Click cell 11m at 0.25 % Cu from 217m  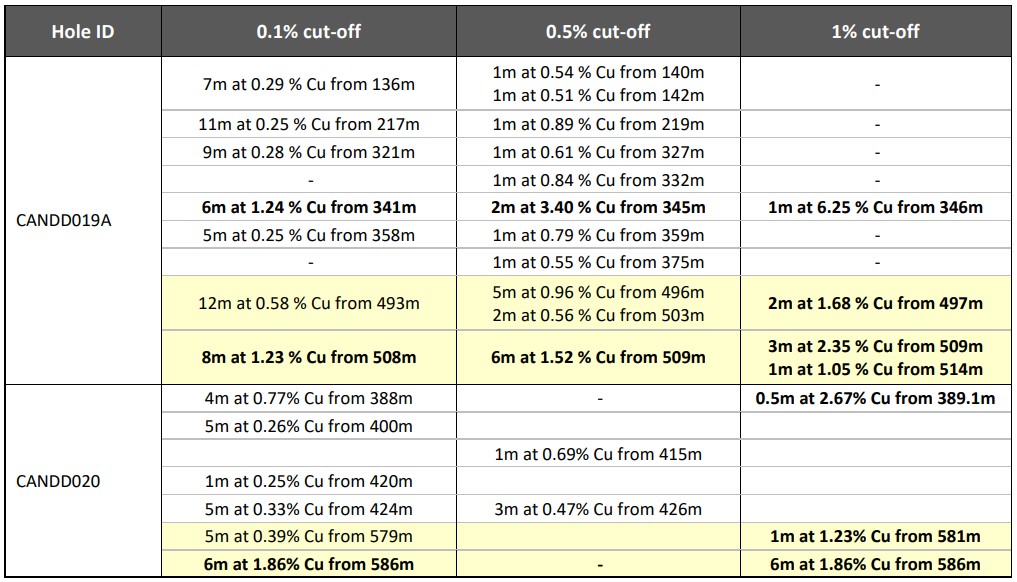tap(309, 124)
